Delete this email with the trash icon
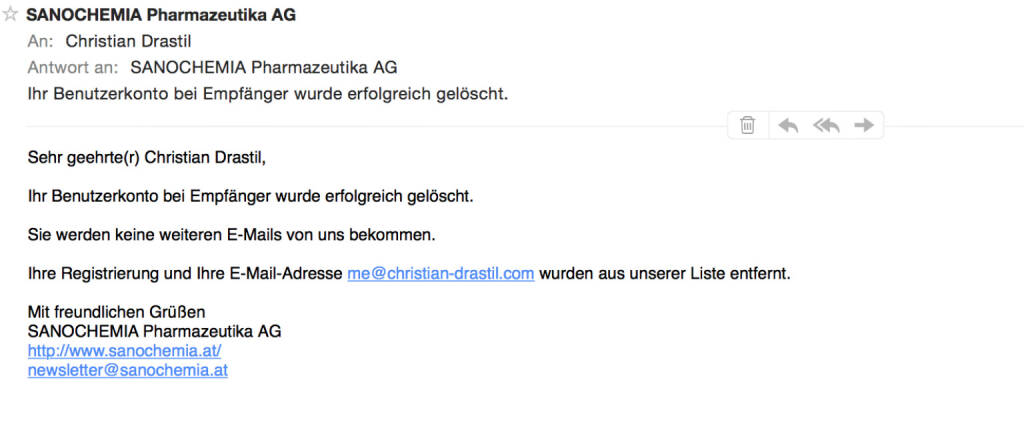The image size is (1024, 442). [x=747, y=125]
